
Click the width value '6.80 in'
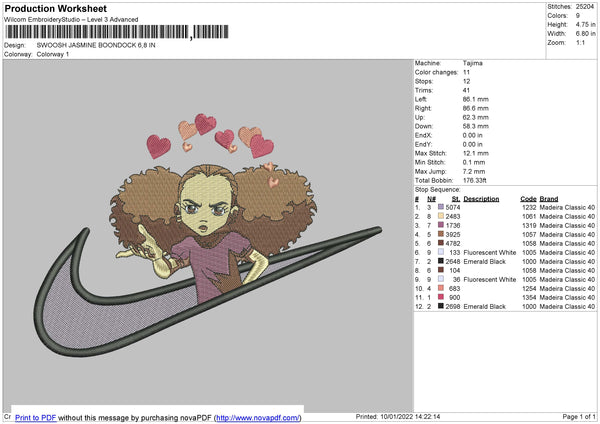coord(585,34)
